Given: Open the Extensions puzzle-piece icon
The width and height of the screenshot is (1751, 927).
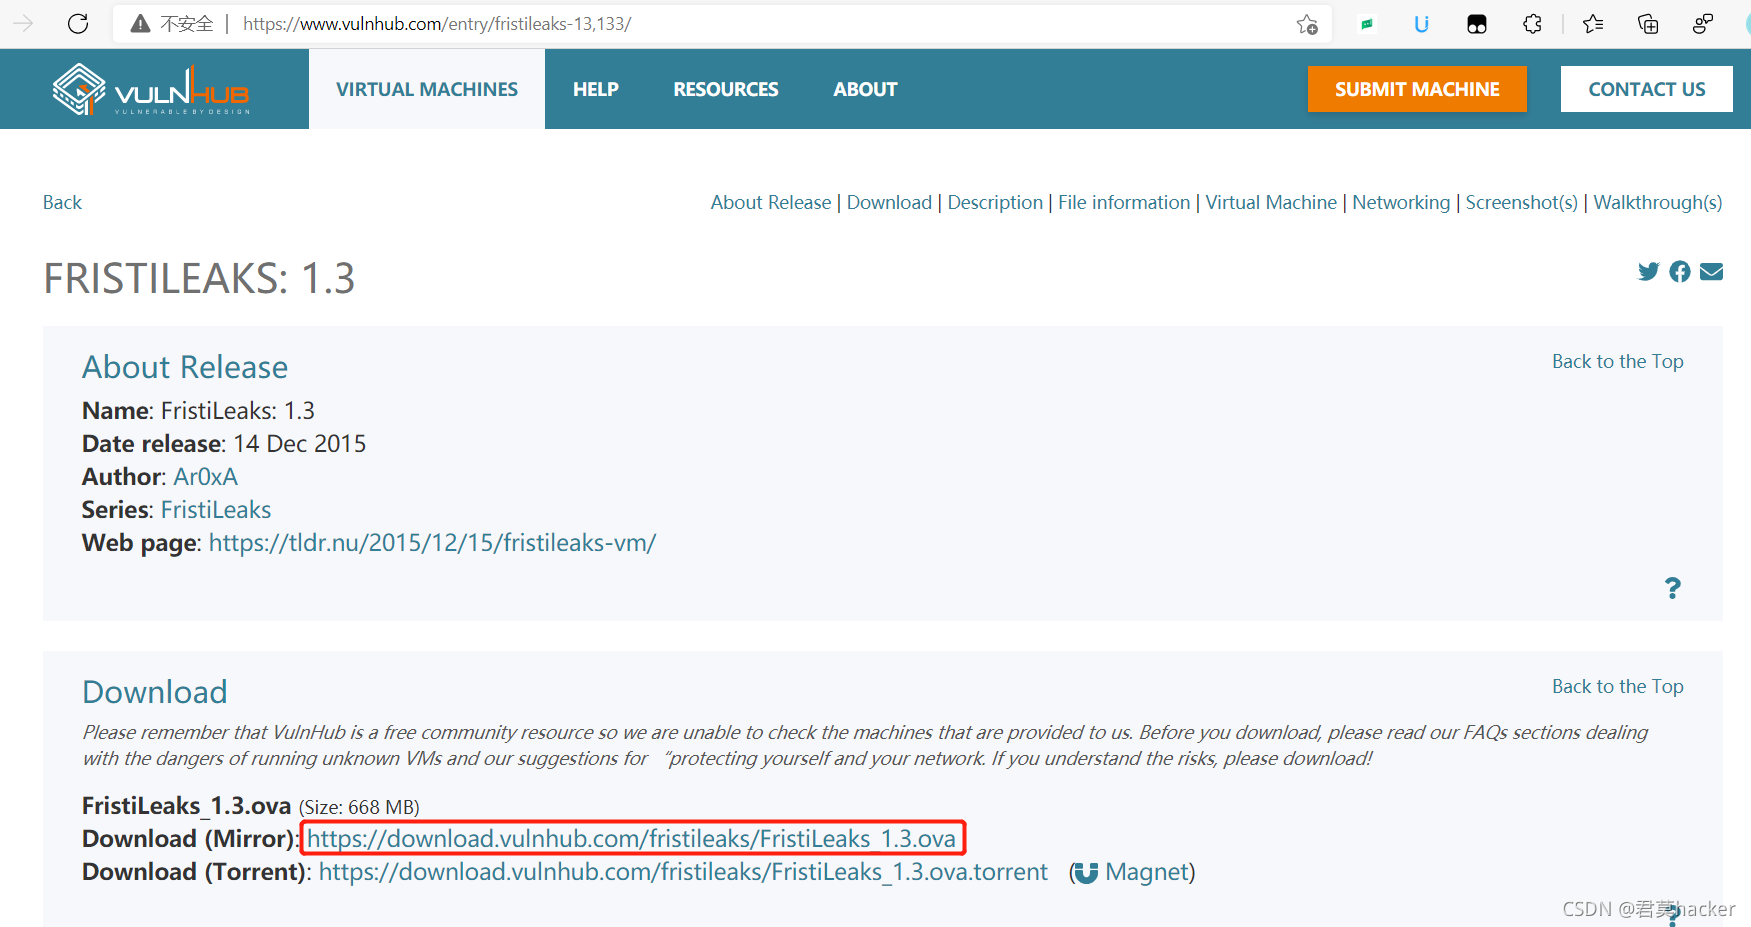Looking at the screenshot, I should point(1532,24).
